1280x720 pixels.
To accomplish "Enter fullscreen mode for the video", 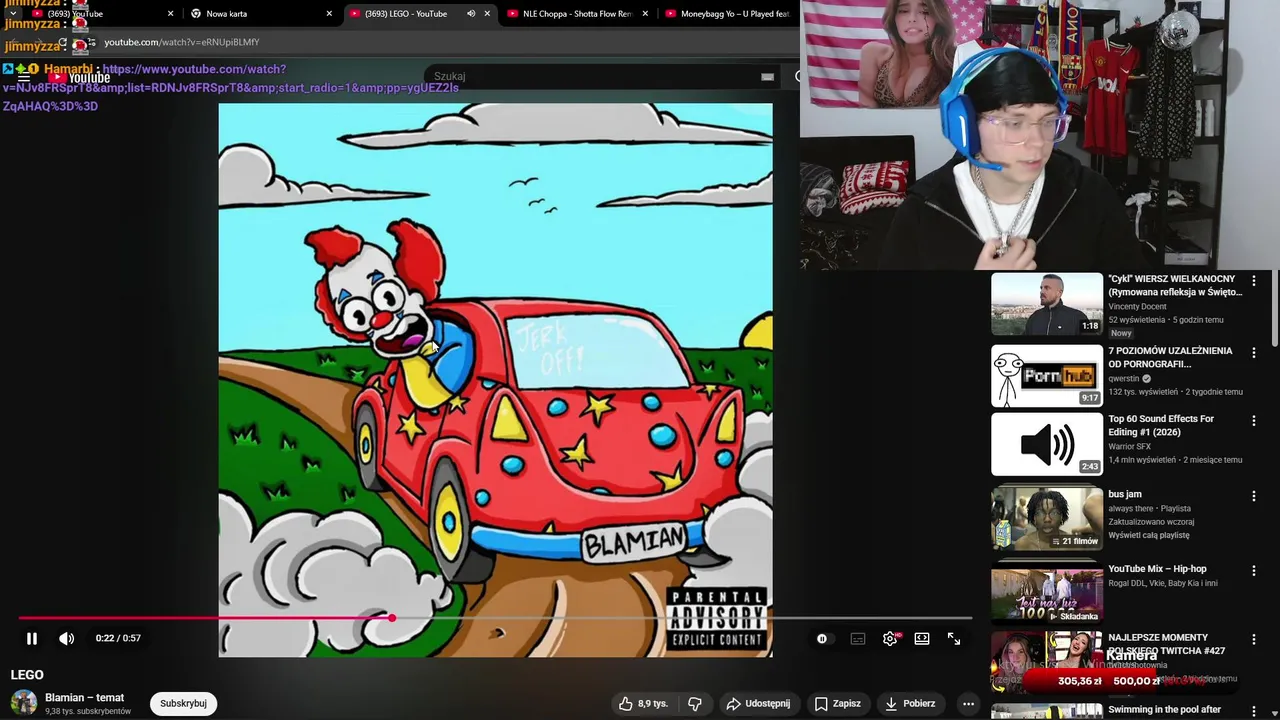I will click(954, 639).
